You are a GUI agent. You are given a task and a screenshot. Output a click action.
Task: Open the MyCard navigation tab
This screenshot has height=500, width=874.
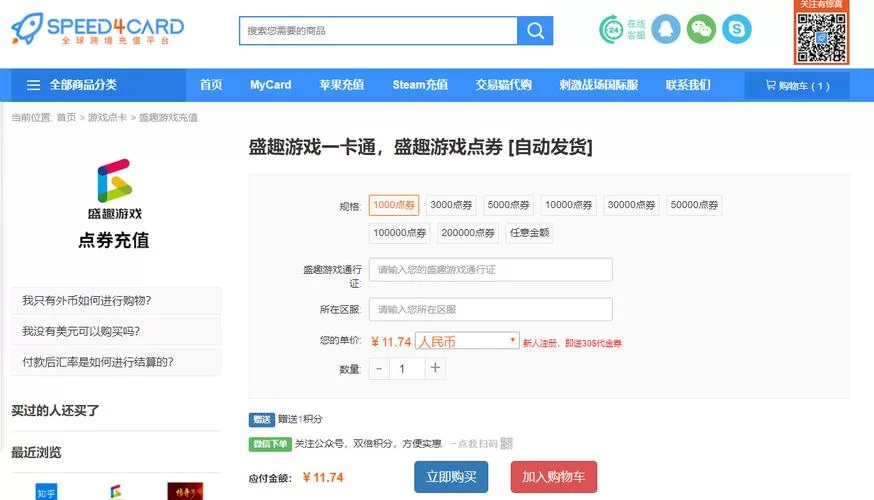click(270, 85)
